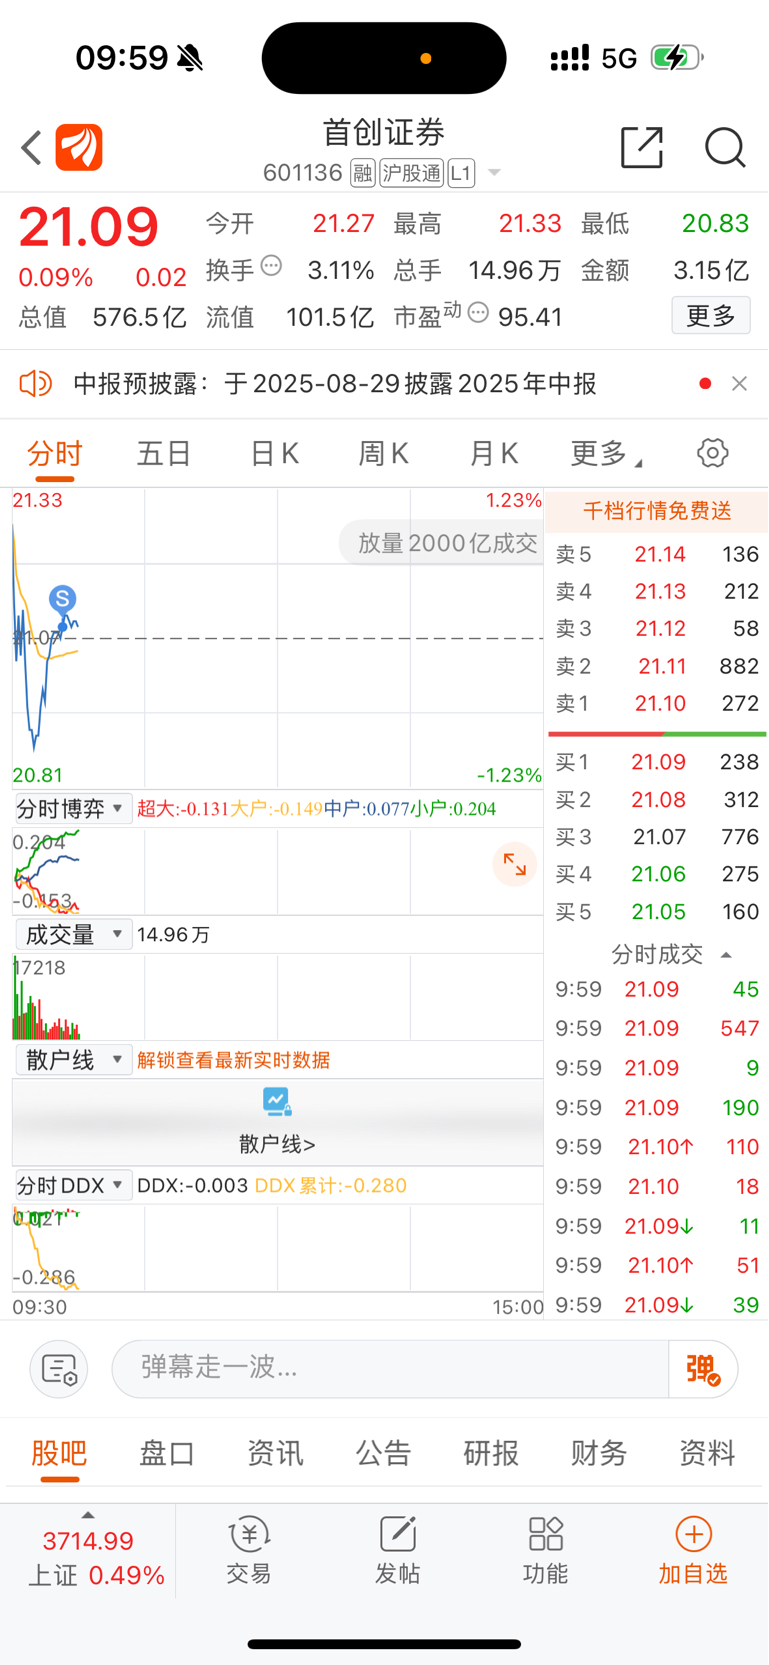Viewport: 769px width, 1665px height.
Task: Tap the info icon beside 换手
Action: tap(271, 266)
